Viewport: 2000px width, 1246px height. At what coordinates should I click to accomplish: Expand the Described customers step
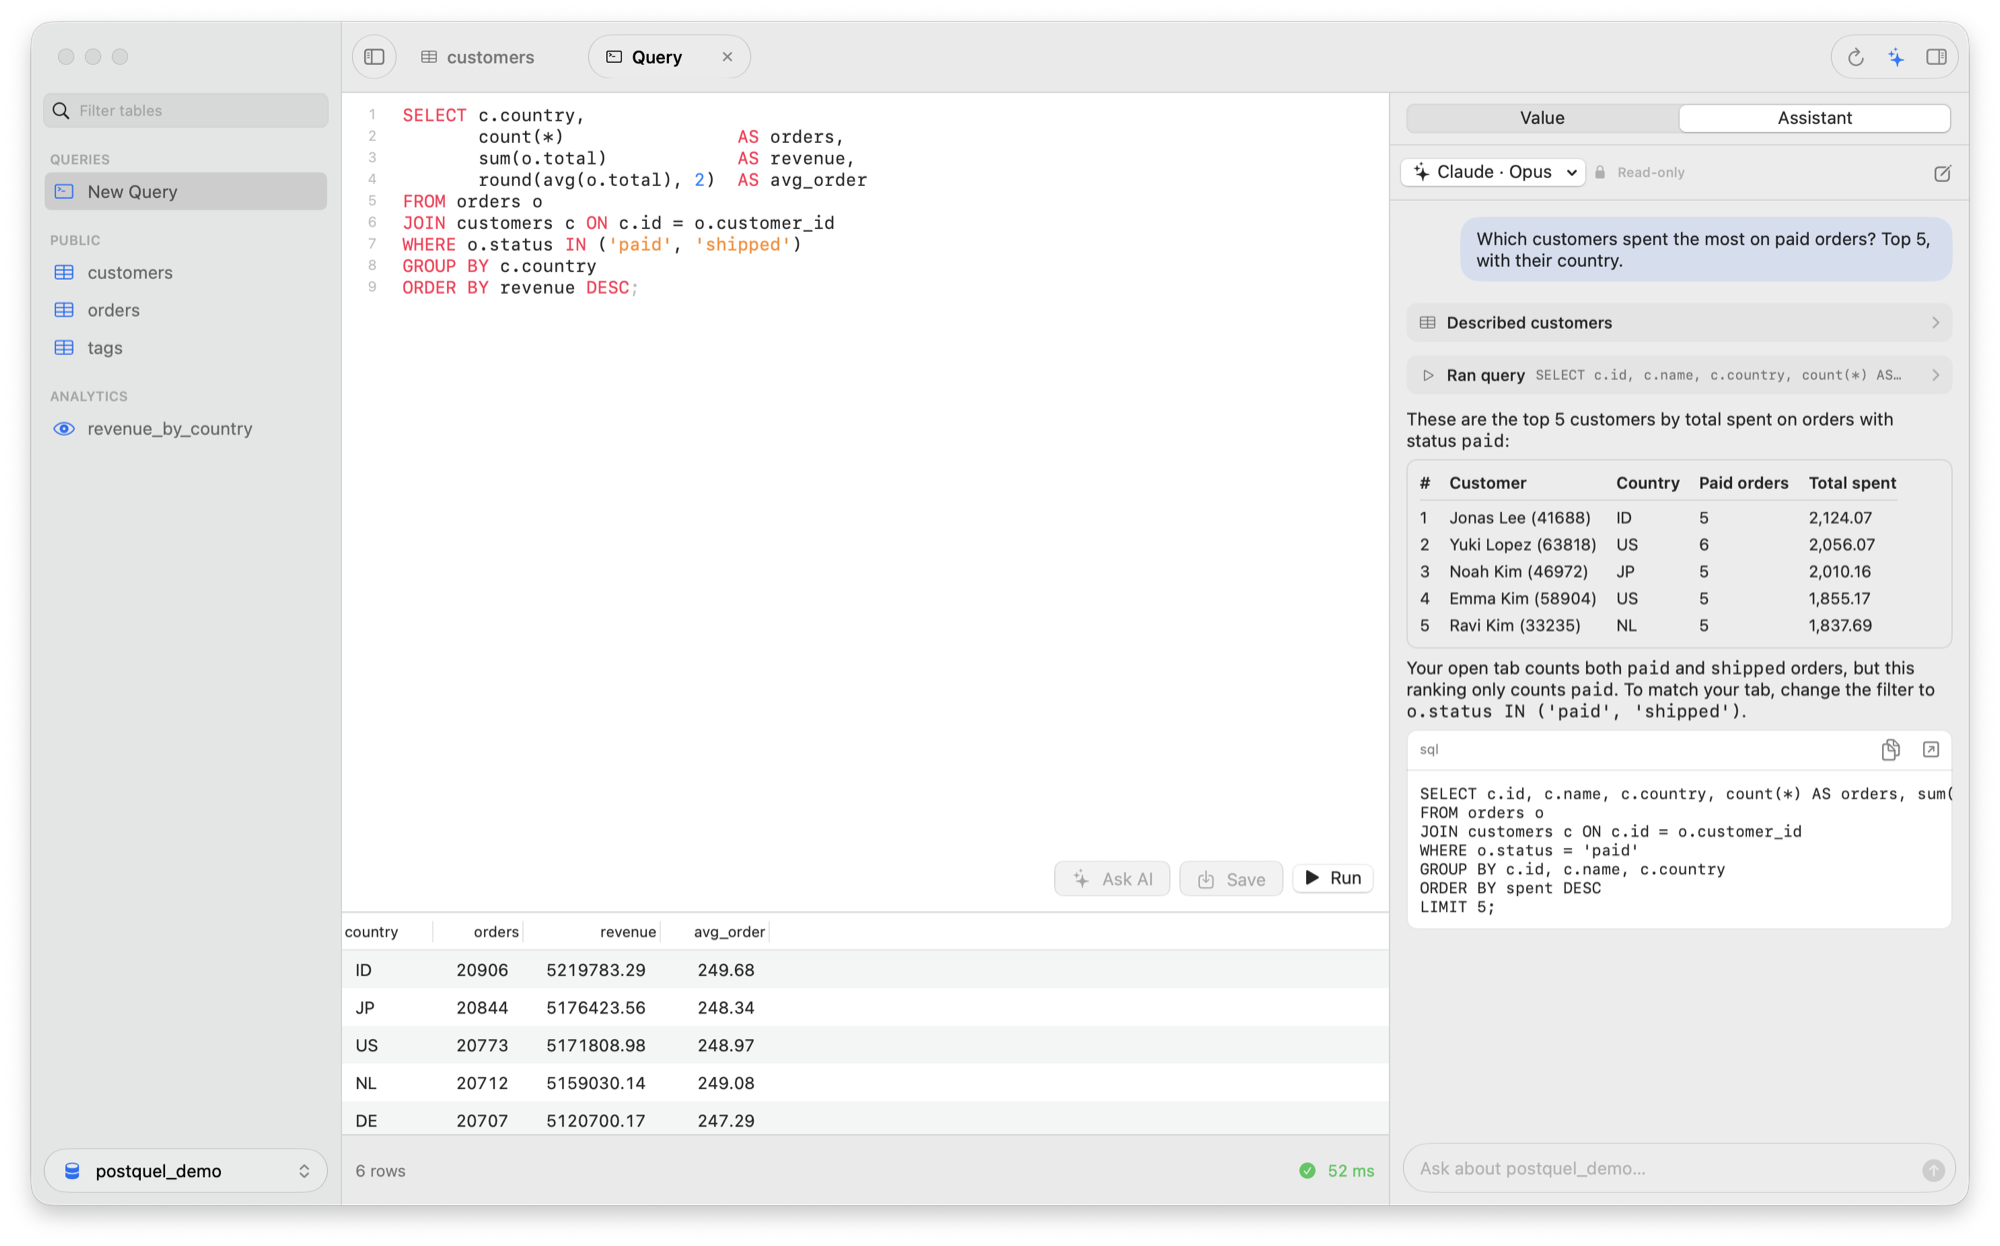pos(1679,323)
